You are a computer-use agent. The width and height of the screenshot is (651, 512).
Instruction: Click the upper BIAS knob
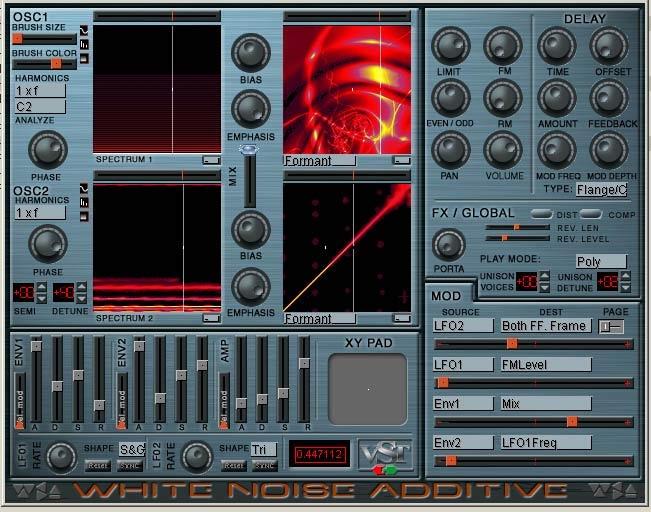[250, 53]
